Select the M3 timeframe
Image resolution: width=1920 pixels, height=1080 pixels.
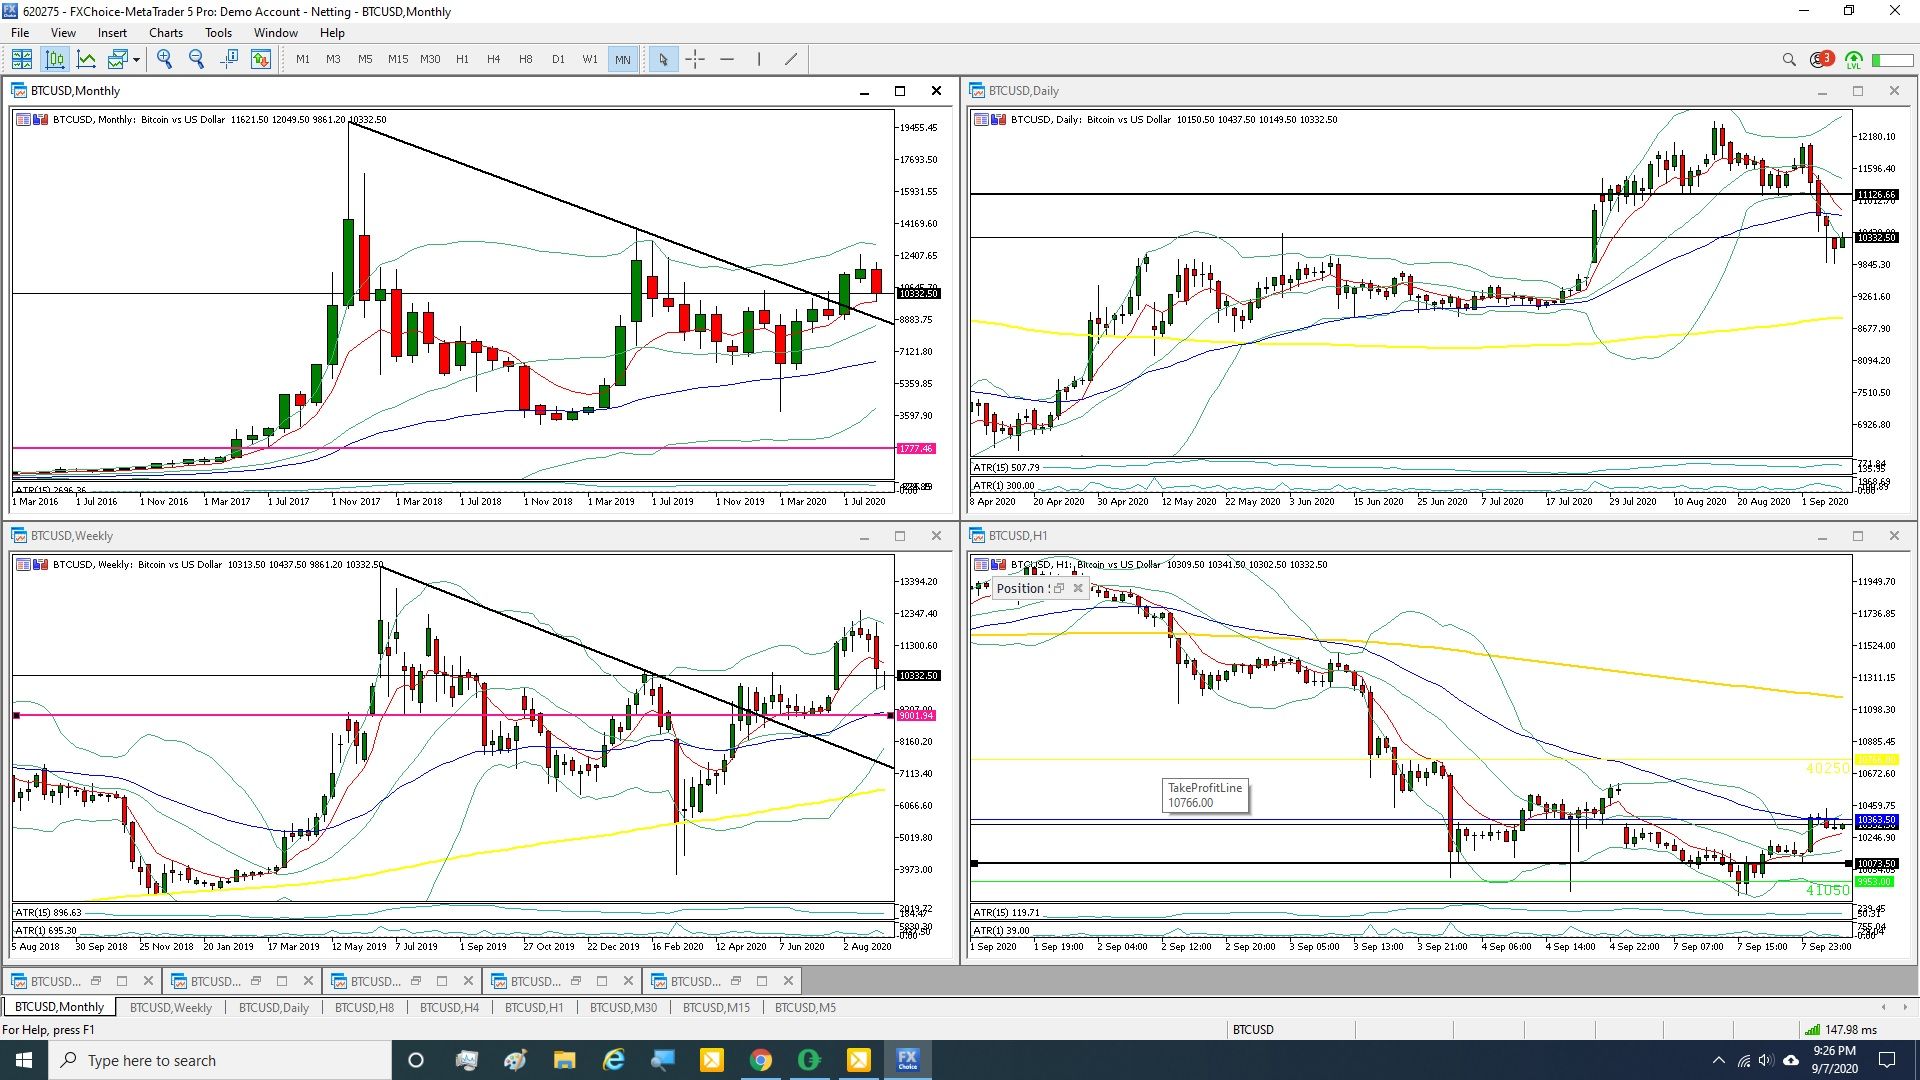pyautogui.click(x=333, y=59)
